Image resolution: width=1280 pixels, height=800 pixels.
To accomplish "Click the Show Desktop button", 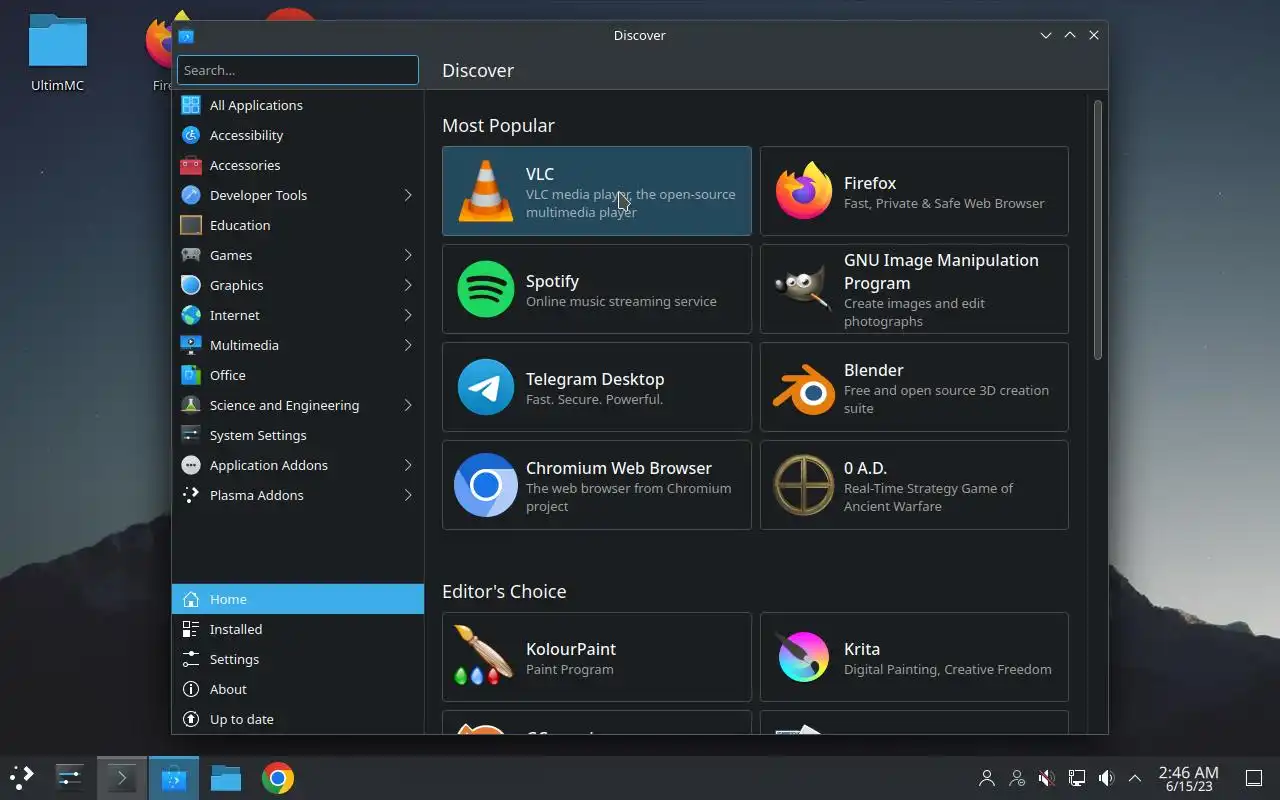I will [x=1253, y=777].
